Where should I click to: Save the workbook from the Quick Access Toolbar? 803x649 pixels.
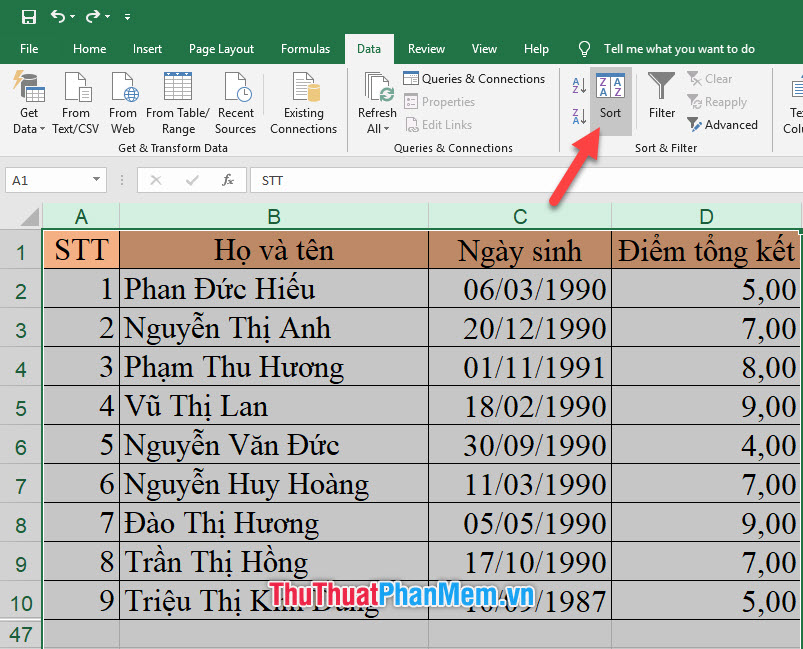tap(28, 16)
